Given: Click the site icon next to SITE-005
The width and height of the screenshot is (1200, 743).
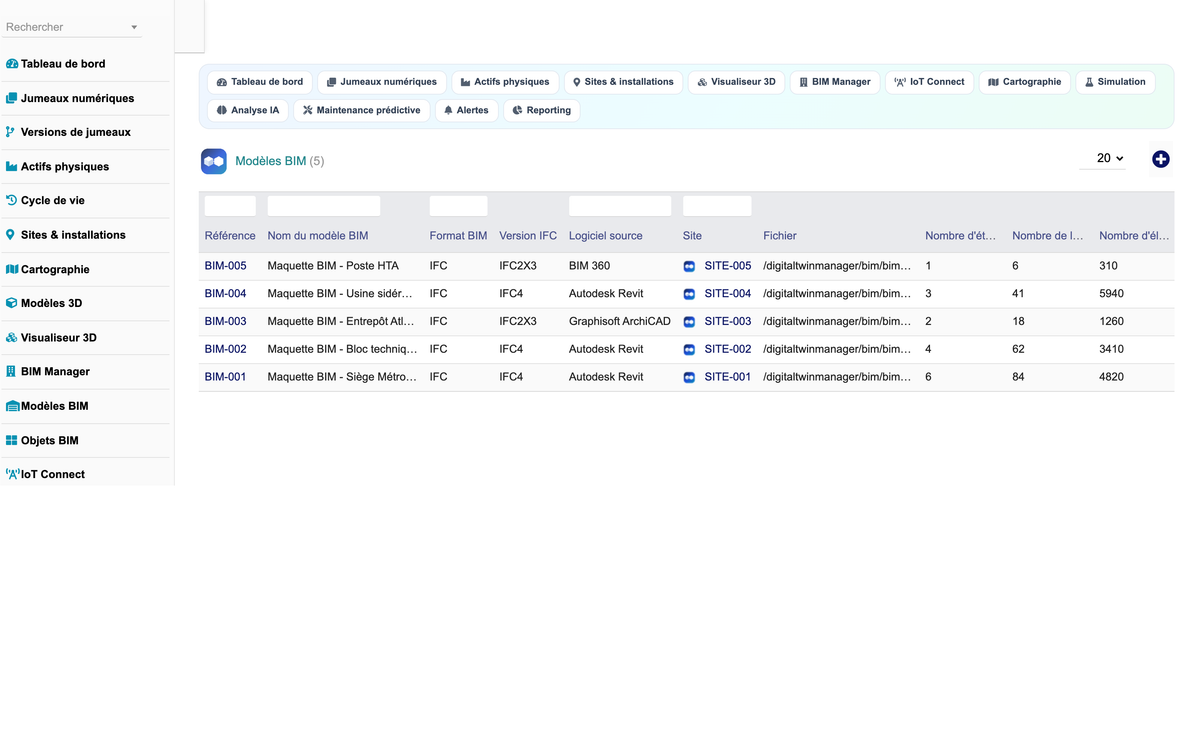Looking at the screenshot, I should click(689, 266).
